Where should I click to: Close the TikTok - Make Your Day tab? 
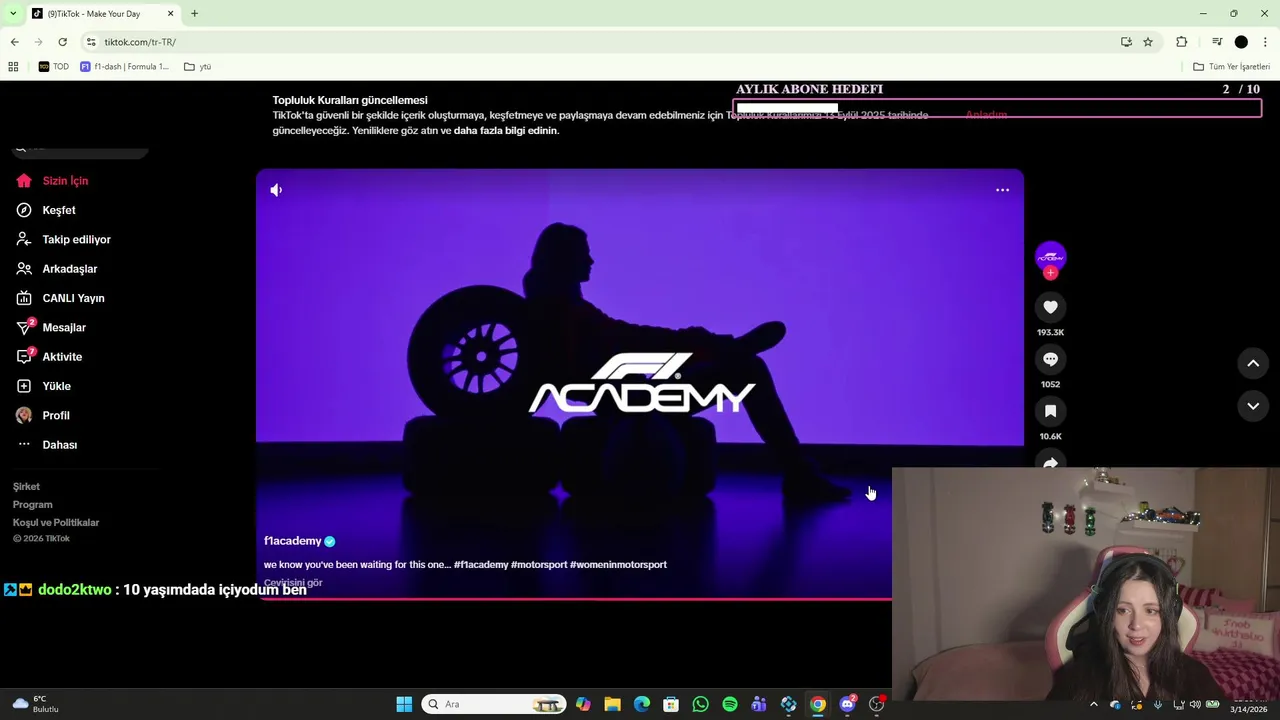click(170, 14)
